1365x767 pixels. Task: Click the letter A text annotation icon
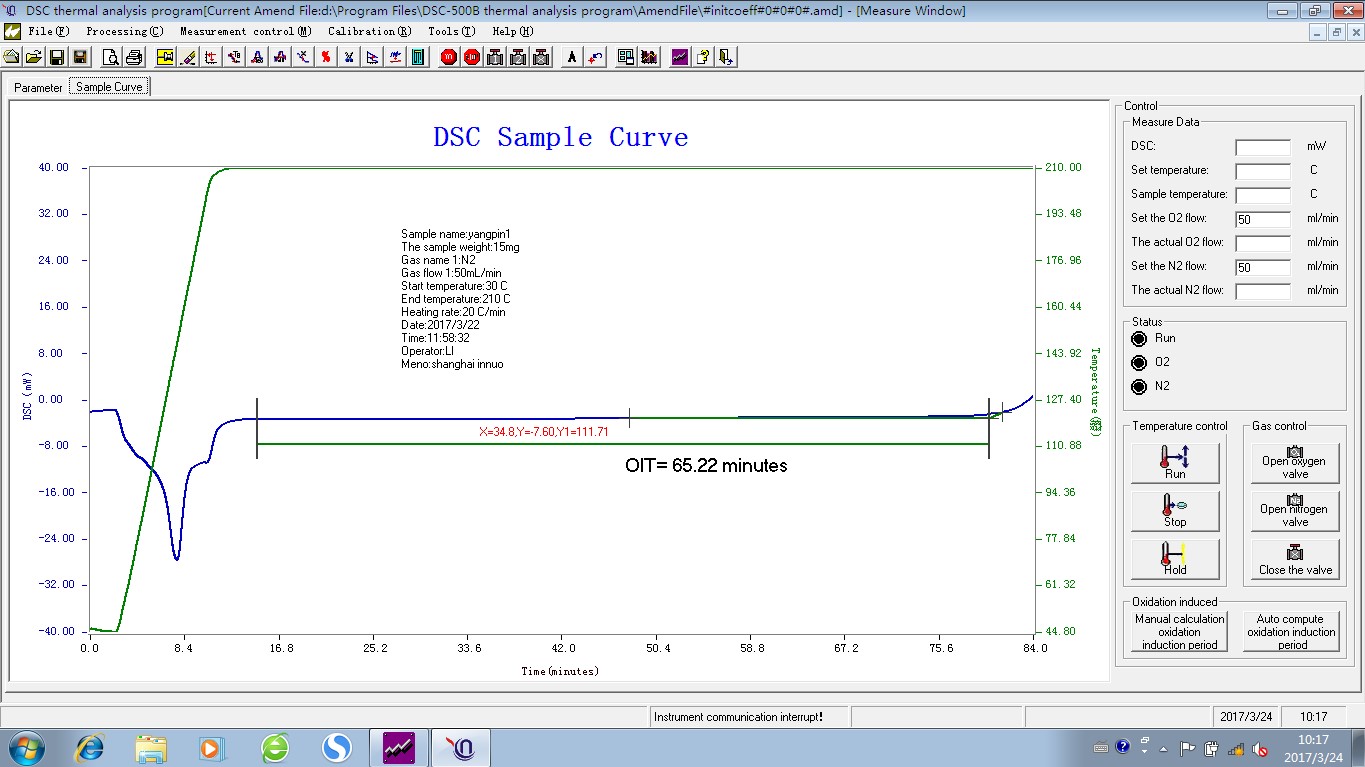(x=572, y=57)
